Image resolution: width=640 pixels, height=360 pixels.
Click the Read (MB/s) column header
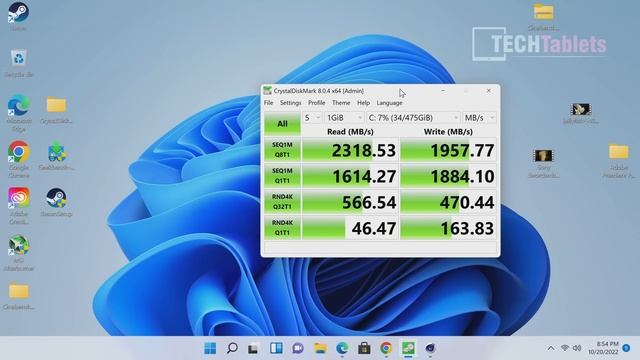(350, 131)
